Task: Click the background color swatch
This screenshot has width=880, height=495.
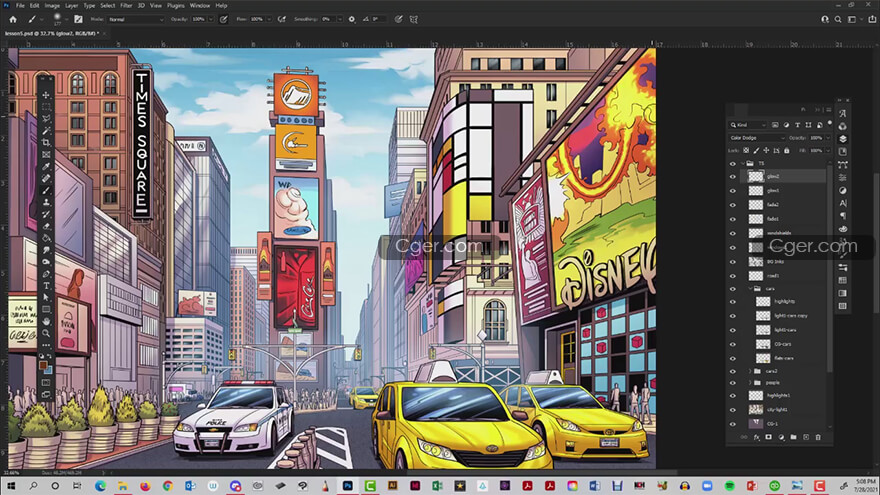Action: click(x=48, y=370)
